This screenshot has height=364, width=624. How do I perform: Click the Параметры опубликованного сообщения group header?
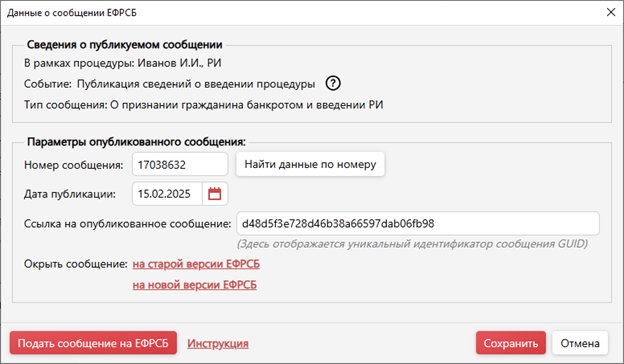tap(136, 142)
